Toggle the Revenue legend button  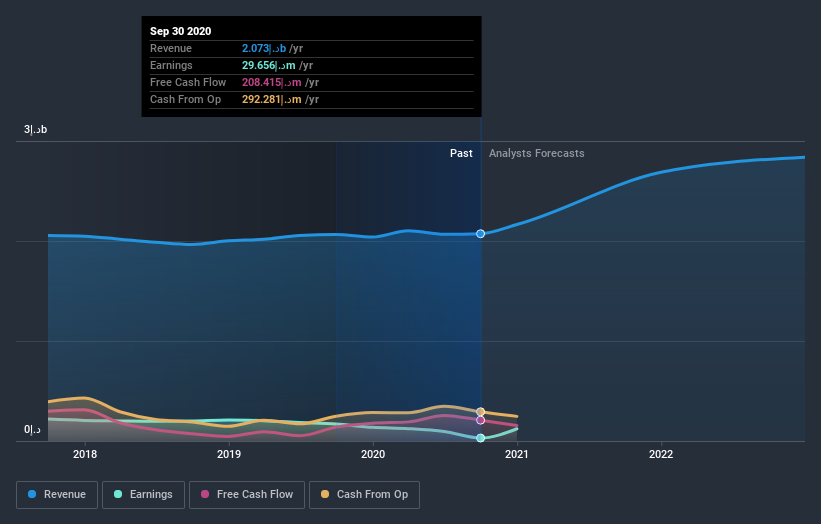pyautogui.click(x=57, y=495)
